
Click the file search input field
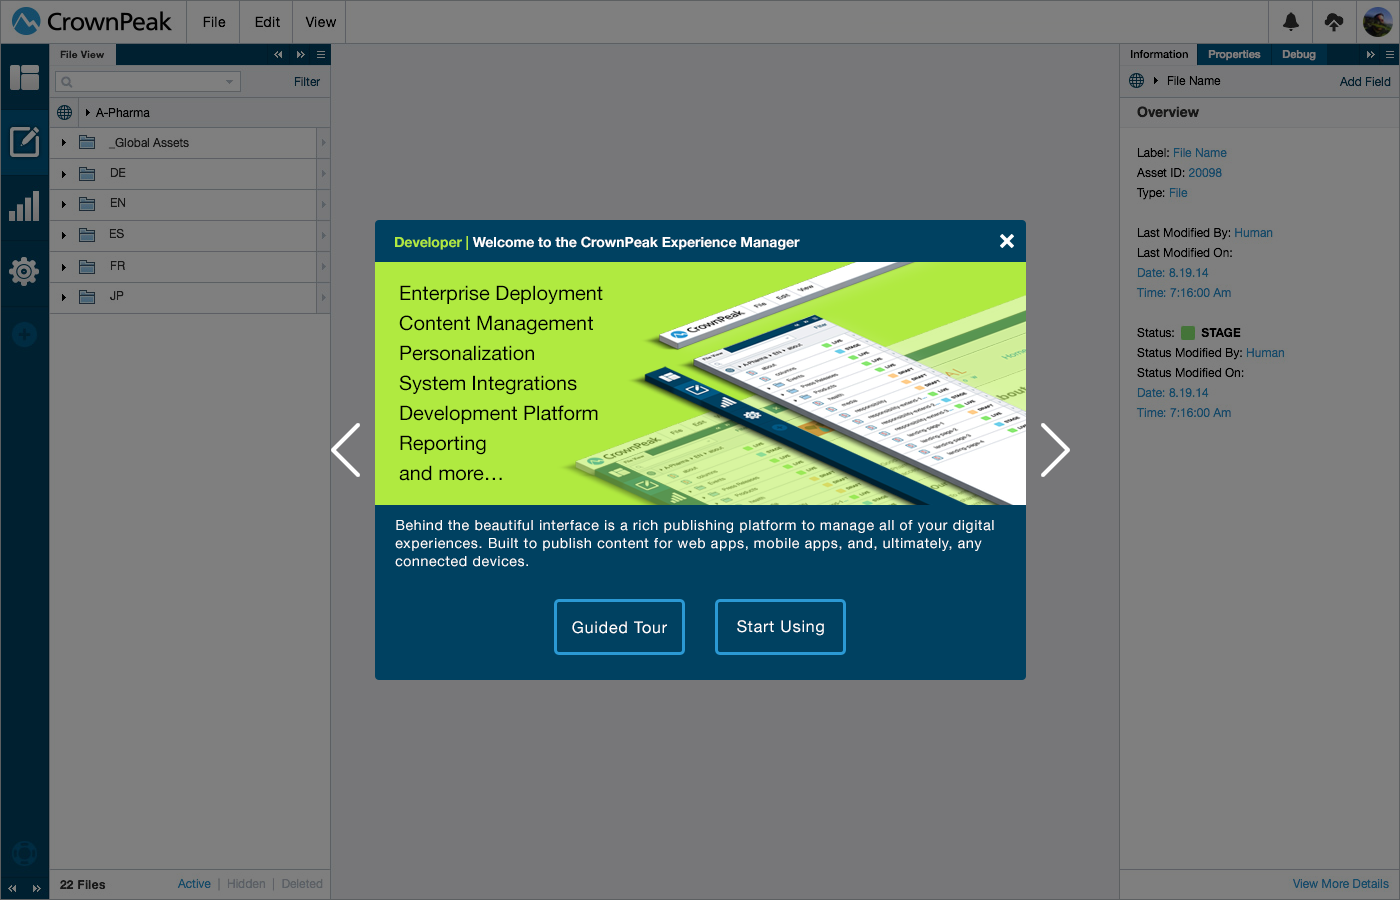tap(148, 82)
